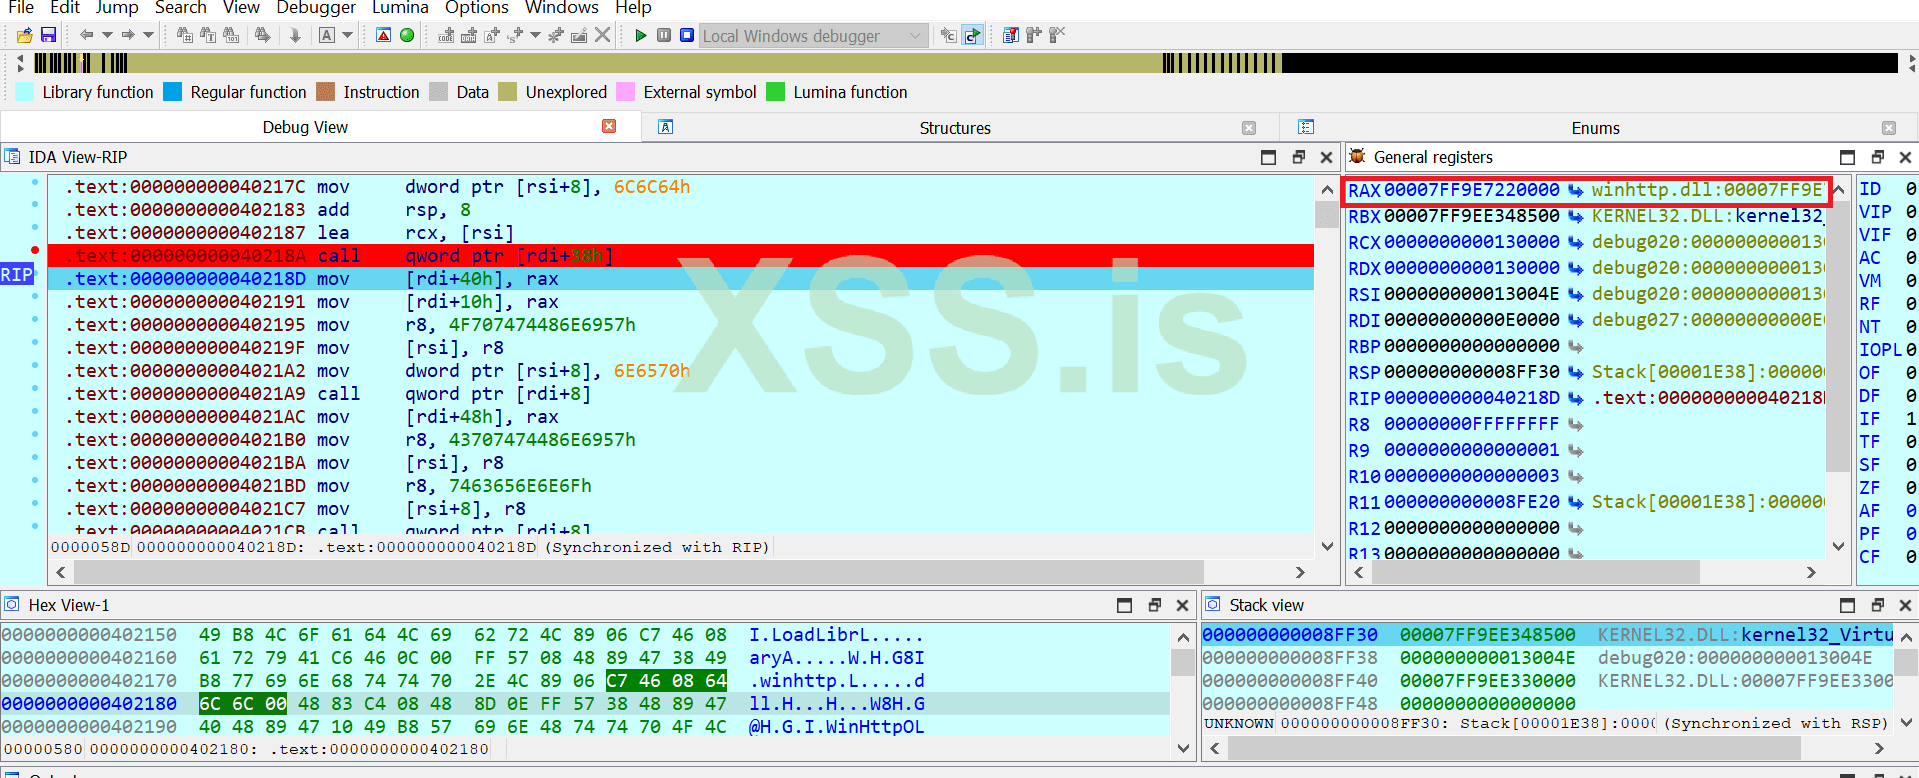The height and width of the screenshot is (778, 1919).
Task: Click stack entry 000000000008FF38
Action: (x=1546, y=657)
